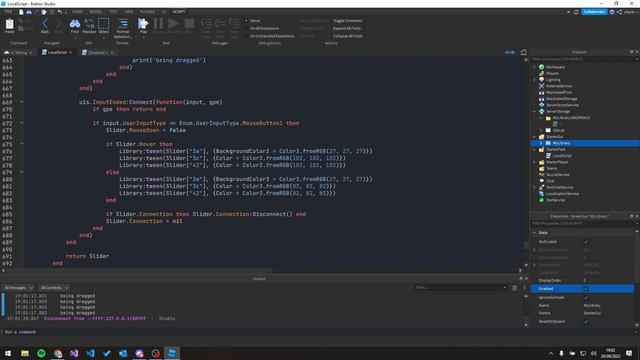Toggle the IgnoreGuiInset property checkbox
The width and height of the screenshot is (640, 360).
point(586,298)
